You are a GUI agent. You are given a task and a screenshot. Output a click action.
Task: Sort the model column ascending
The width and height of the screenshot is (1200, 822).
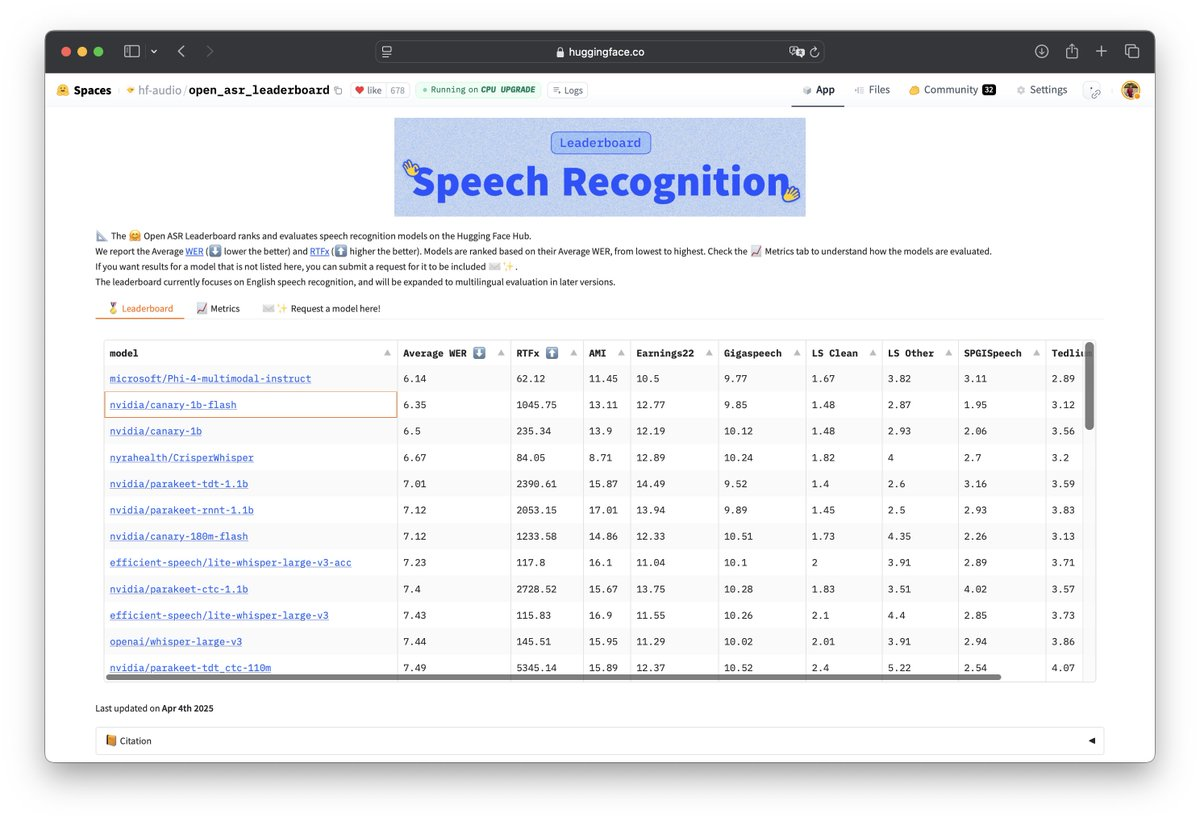[386, 352]
